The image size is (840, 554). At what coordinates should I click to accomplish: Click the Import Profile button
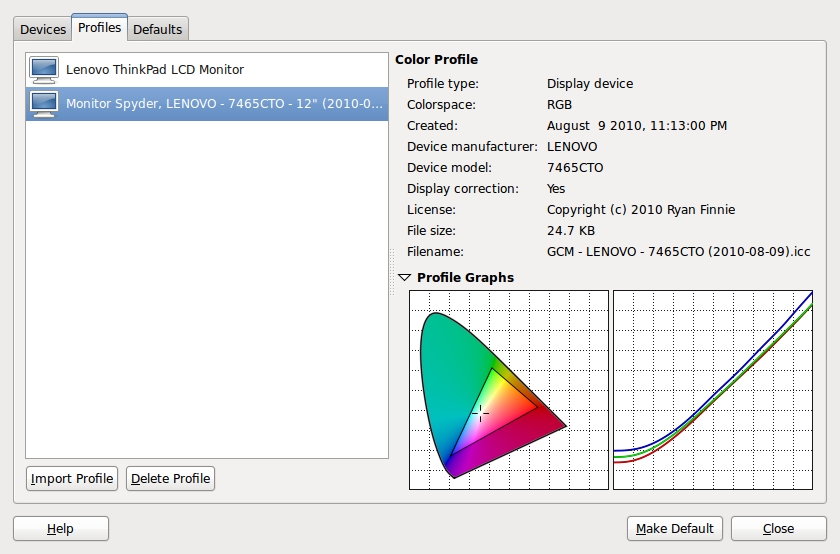pos(72,478)
